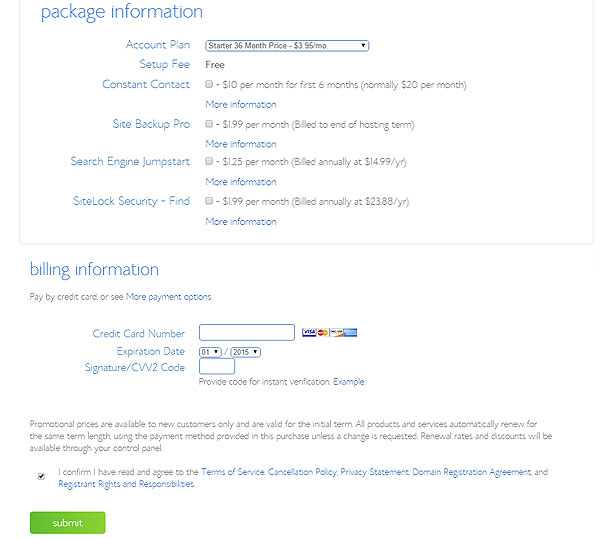
Task: Open More information under Site Backup Pro
Action: [241, 144]
